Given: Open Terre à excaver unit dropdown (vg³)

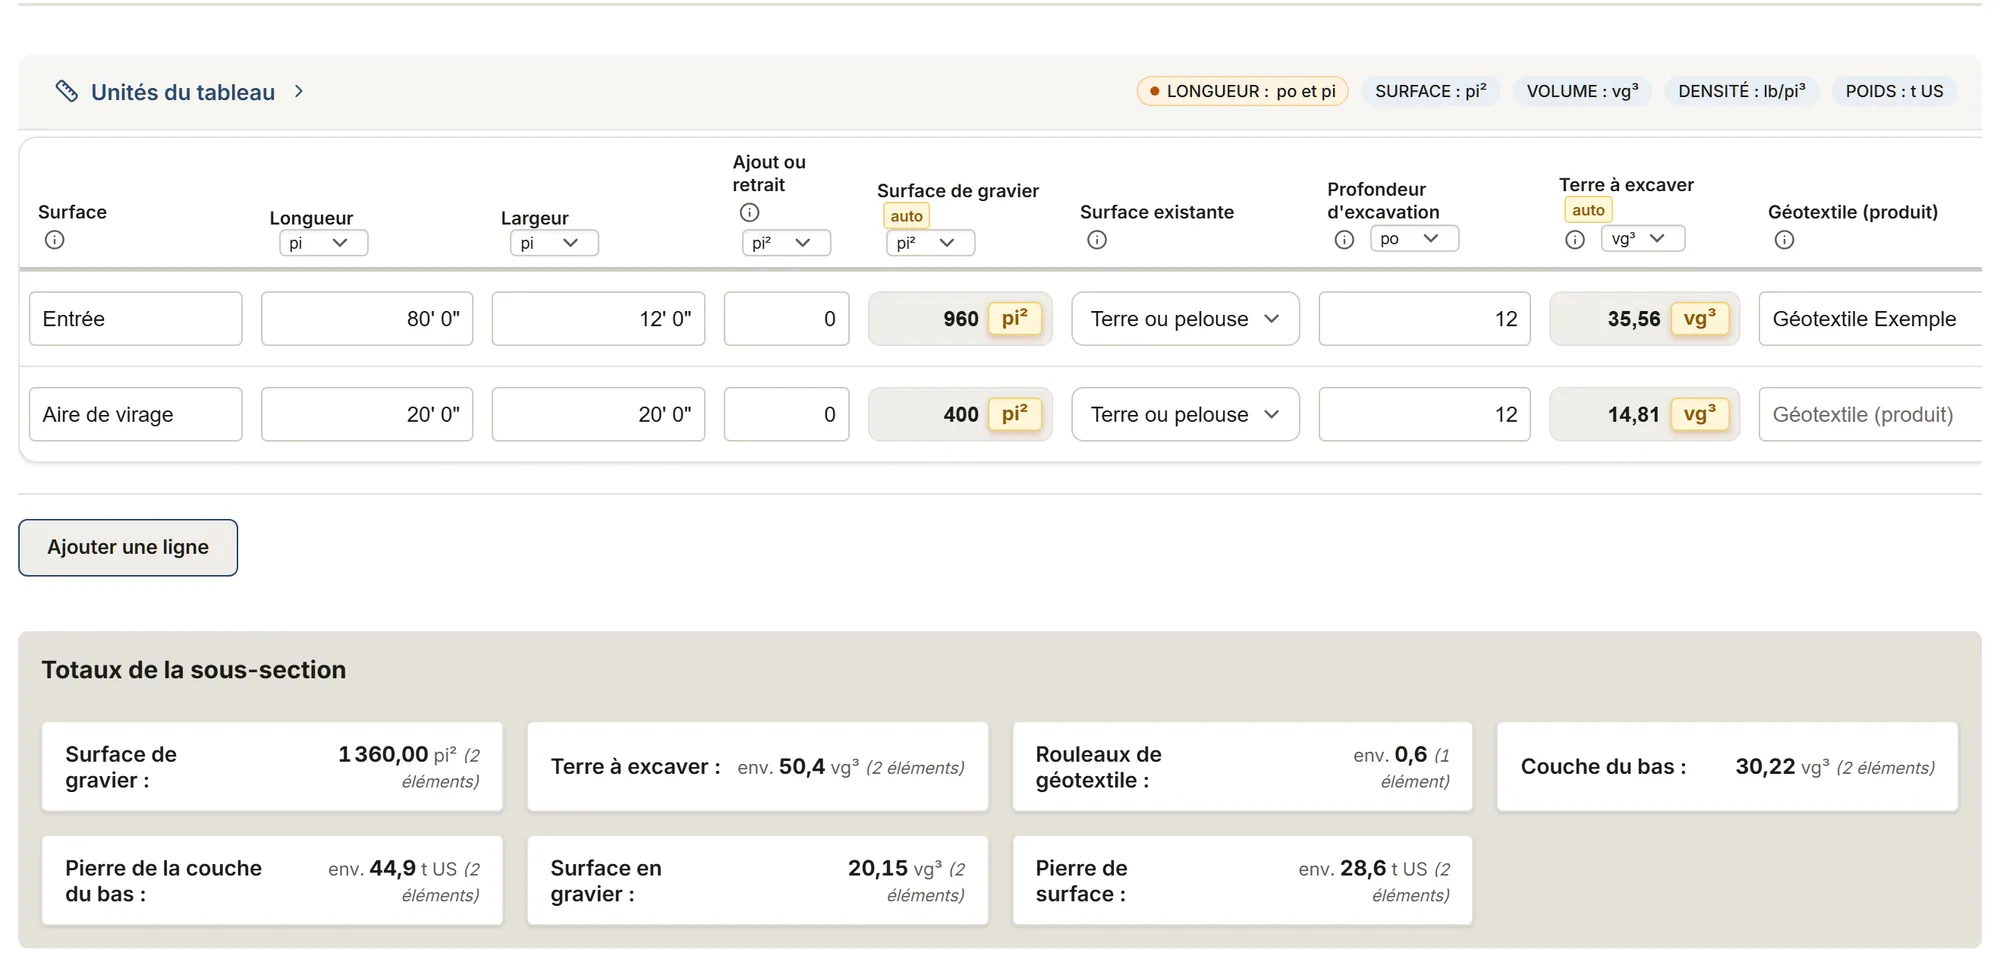Looking at the screenshot, I should pos(1643,238).
